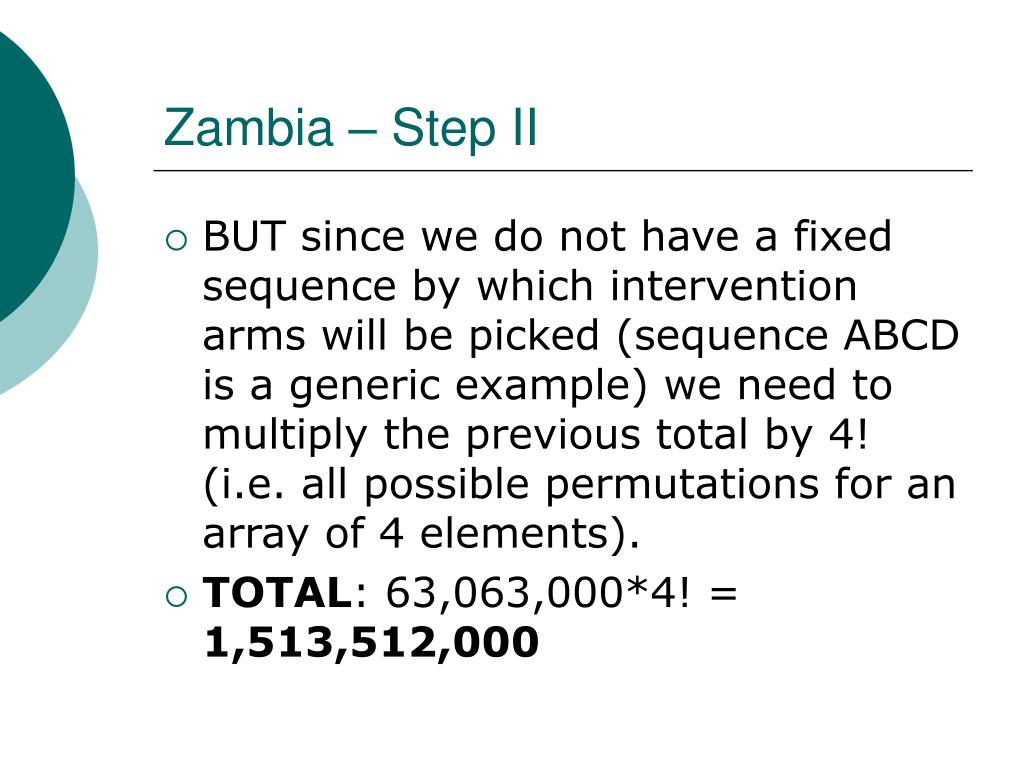Click 'Step II' in the title
Screen dimensions: 1024x768
pyautogui.click(x=464, y=129)
